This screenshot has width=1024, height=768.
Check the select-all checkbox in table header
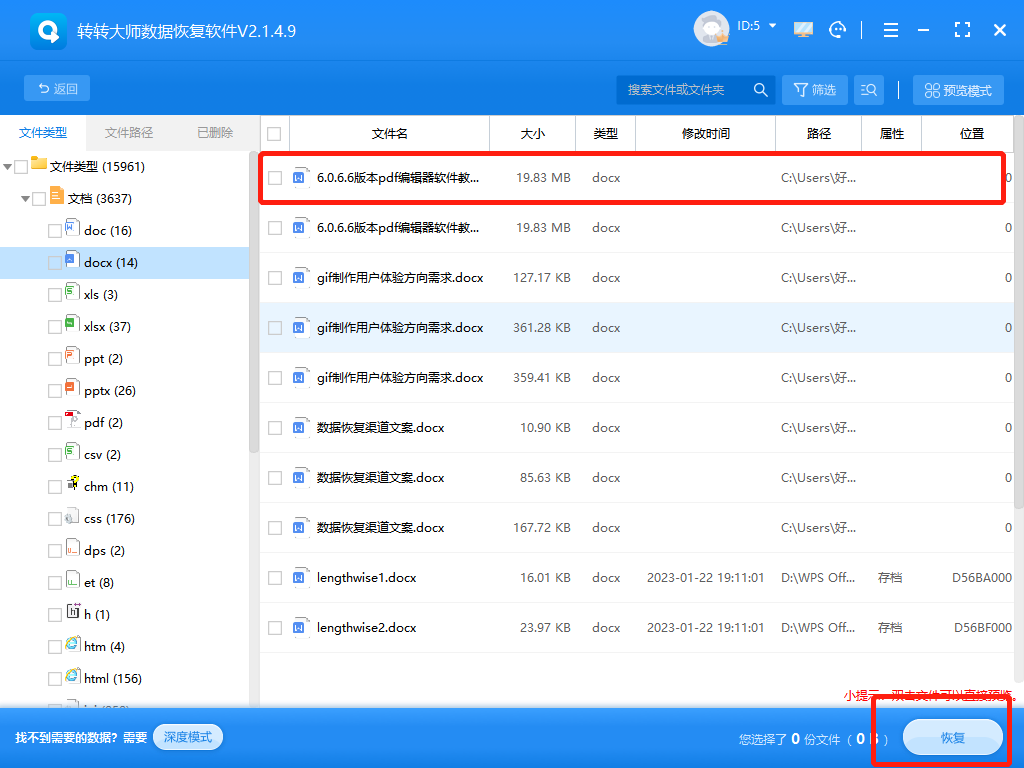click(273, 133)
